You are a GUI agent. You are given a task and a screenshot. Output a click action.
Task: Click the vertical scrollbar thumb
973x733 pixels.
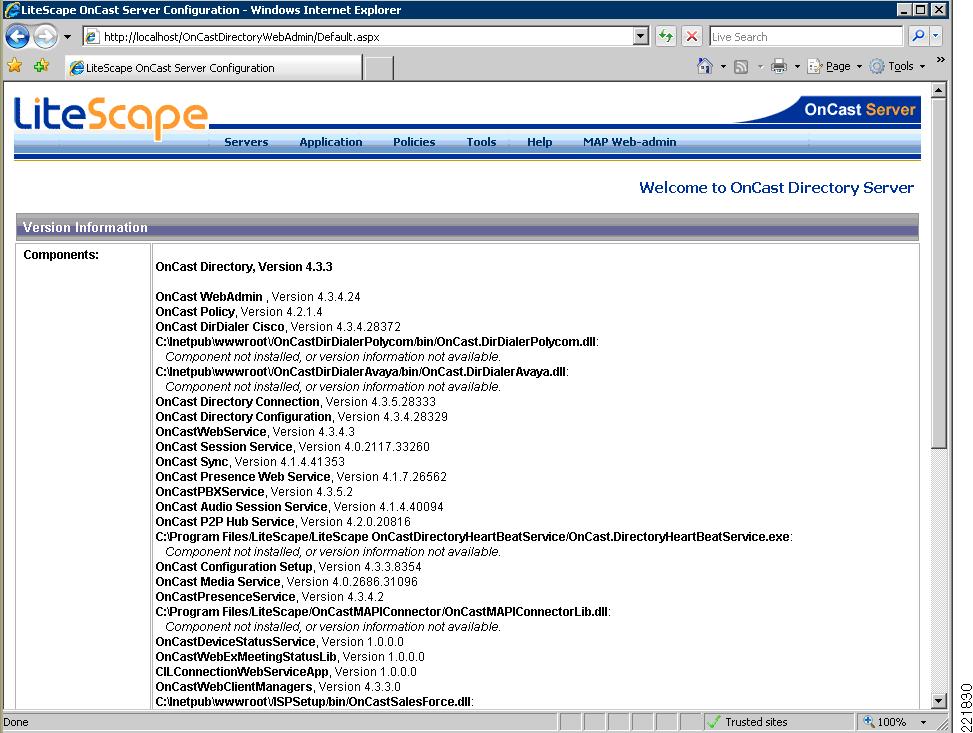tap(938, 273)
